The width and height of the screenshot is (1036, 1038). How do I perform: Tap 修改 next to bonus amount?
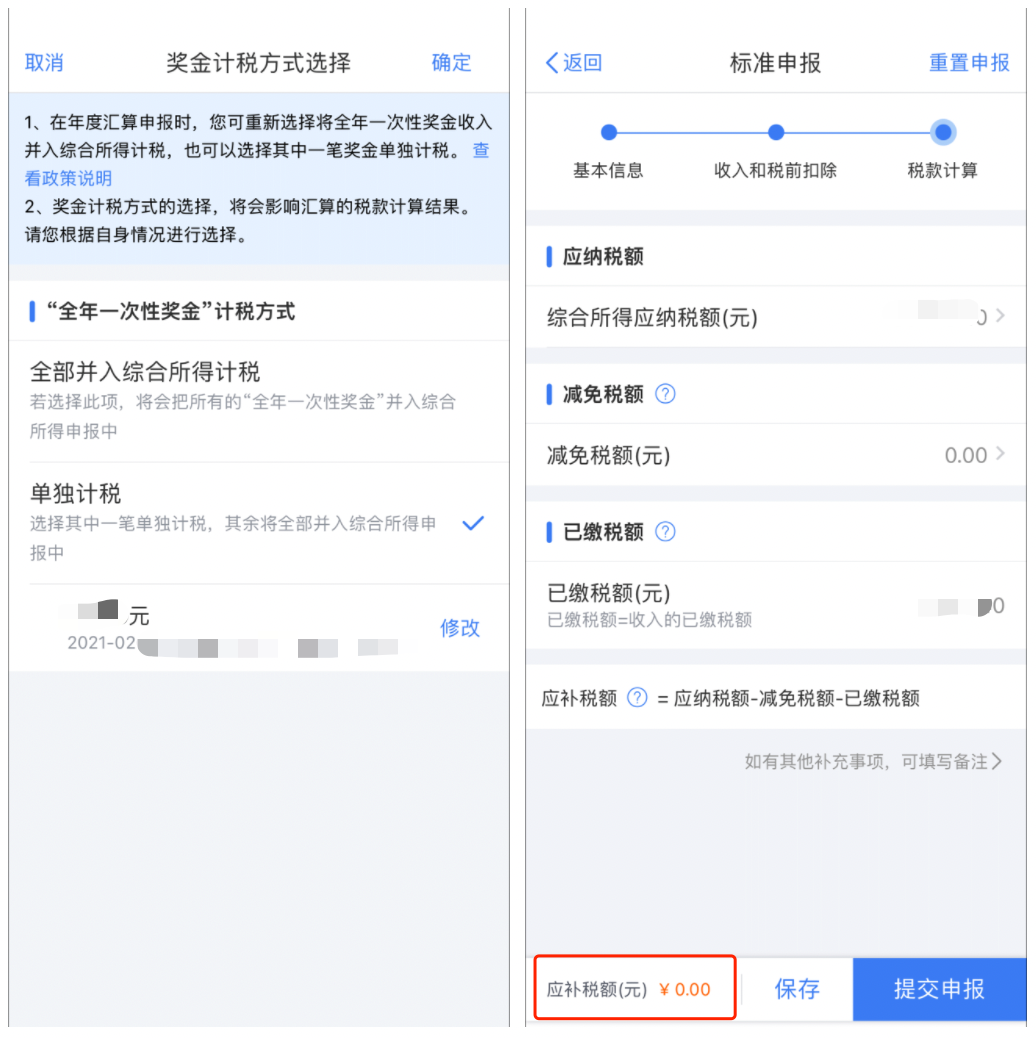(x=460, y=628)
